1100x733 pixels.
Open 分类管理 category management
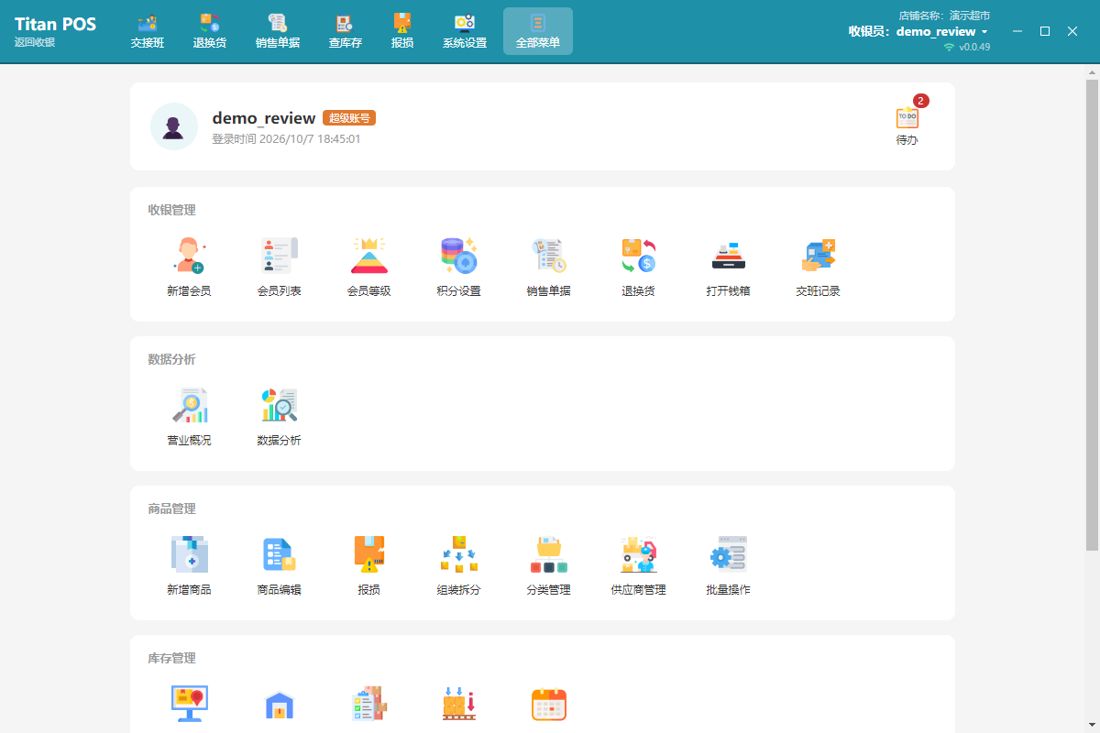point(548,566)
